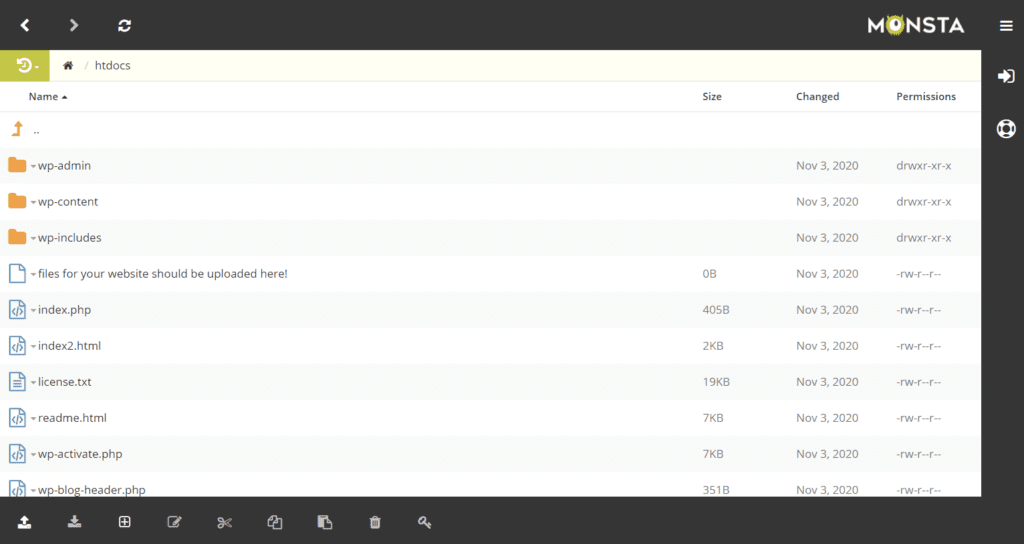Go back with the left arrow
Image resolution: width=1024 pixels, height=544 pixels.
[x=25, y=25]
